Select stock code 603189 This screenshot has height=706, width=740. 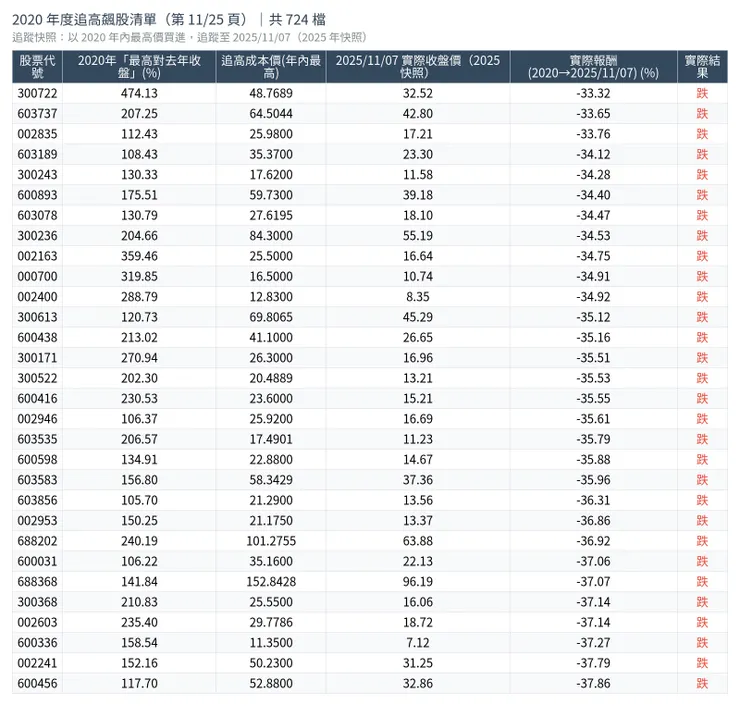tap(37, 154)
